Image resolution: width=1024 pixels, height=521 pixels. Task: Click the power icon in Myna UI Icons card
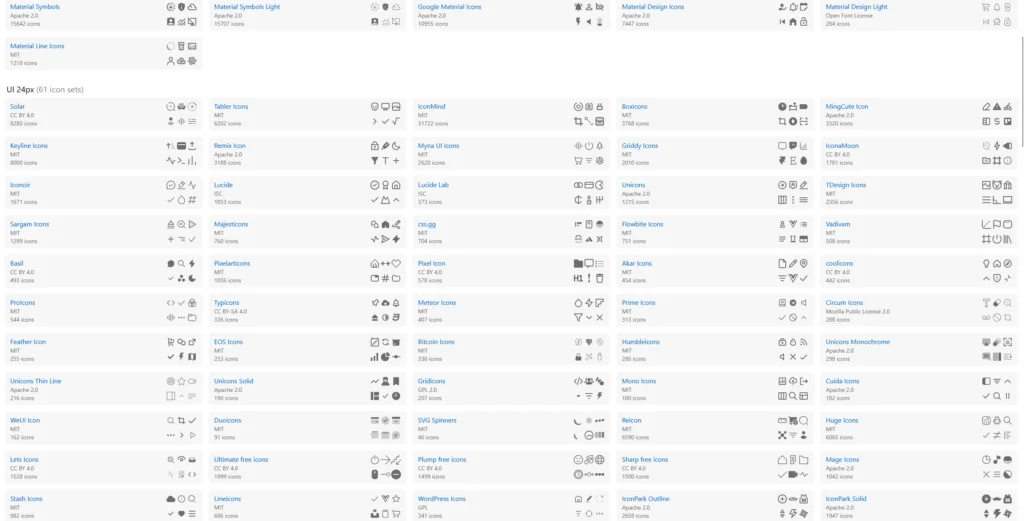coord(589,146)
